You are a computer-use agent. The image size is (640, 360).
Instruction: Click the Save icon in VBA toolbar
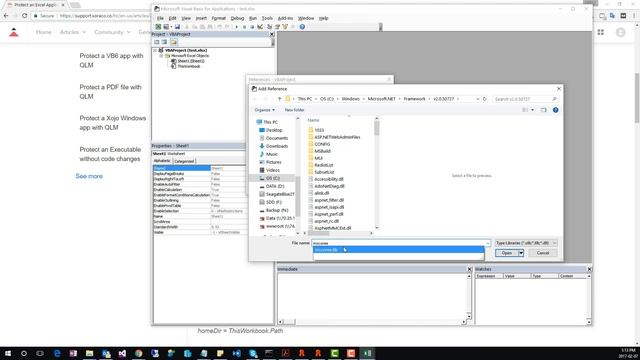click(x=177, y=27)
